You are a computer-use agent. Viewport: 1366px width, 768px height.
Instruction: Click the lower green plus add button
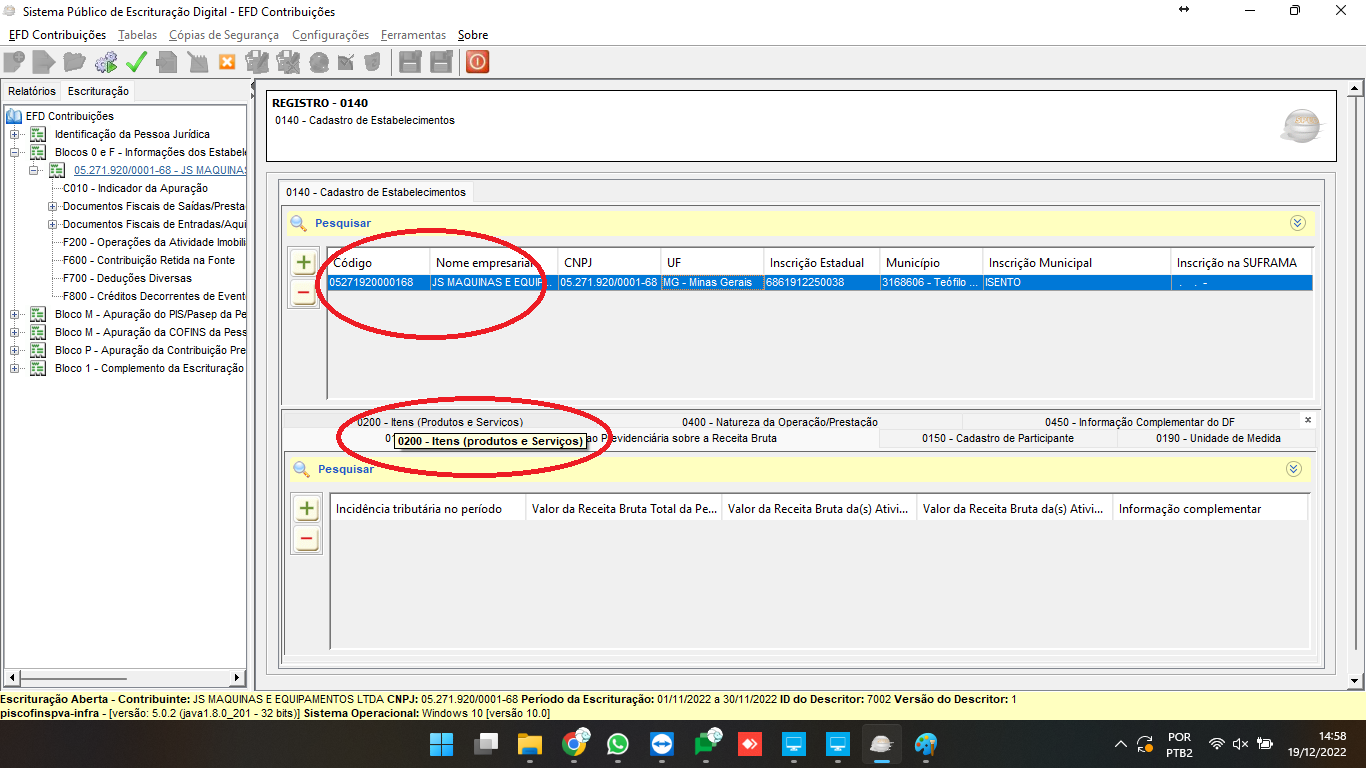pyautogui.click(x=306, y=508)
